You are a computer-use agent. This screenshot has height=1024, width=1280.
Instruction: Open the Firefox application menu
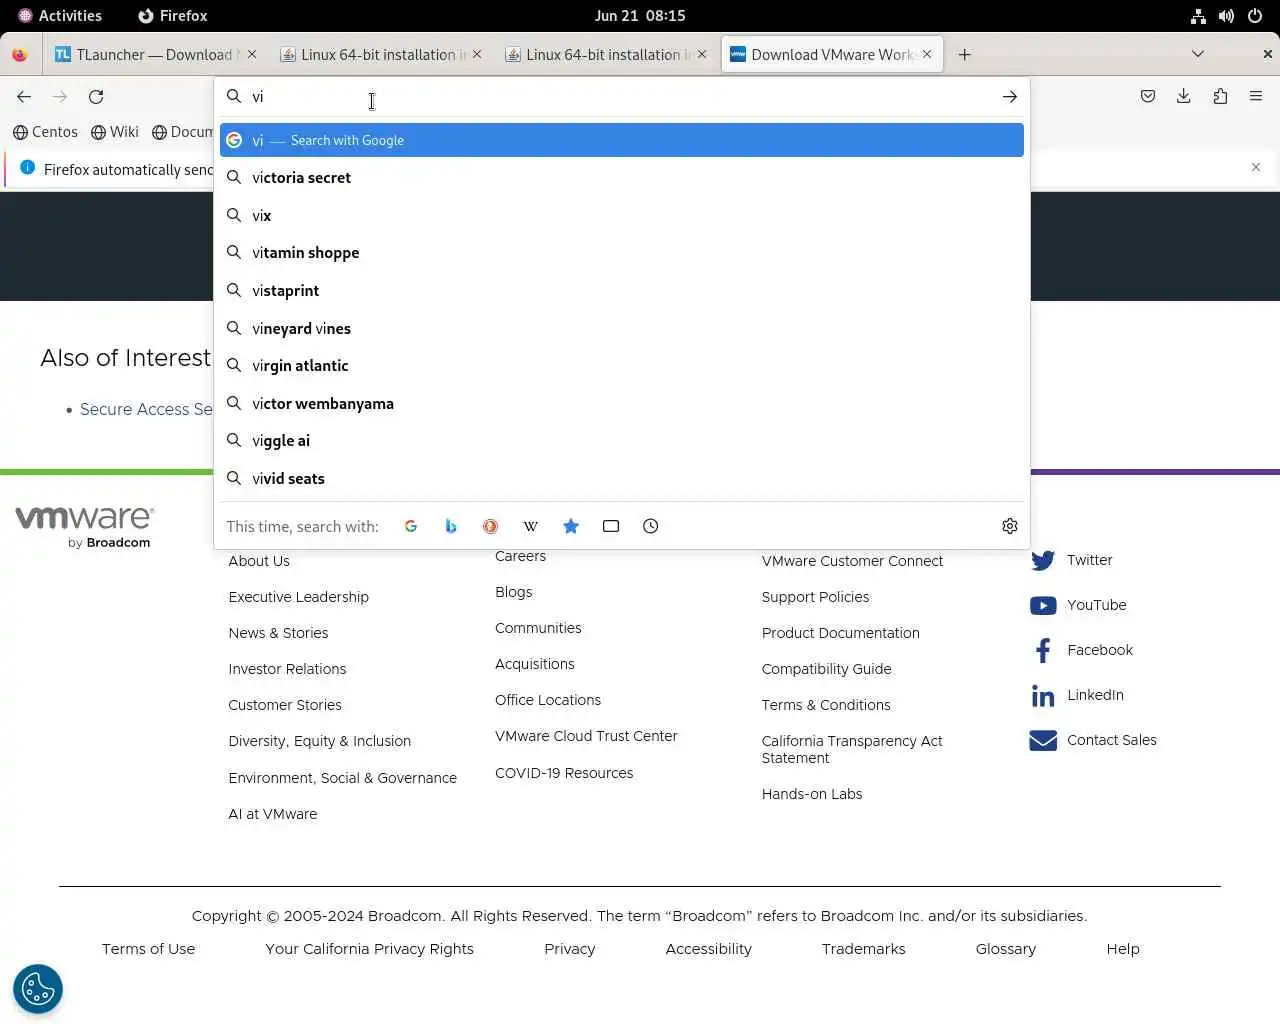[x=1256, y=96]
